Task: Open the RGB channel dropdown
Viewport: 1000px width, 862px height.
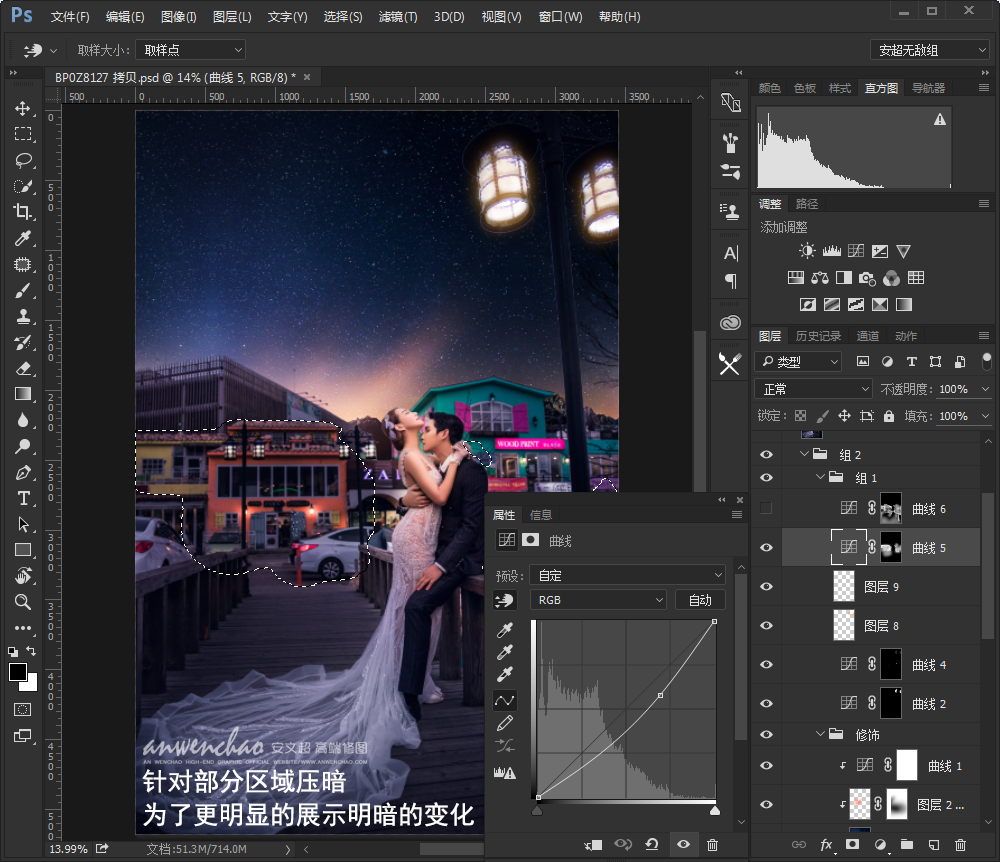Action: tap(598, 600)
